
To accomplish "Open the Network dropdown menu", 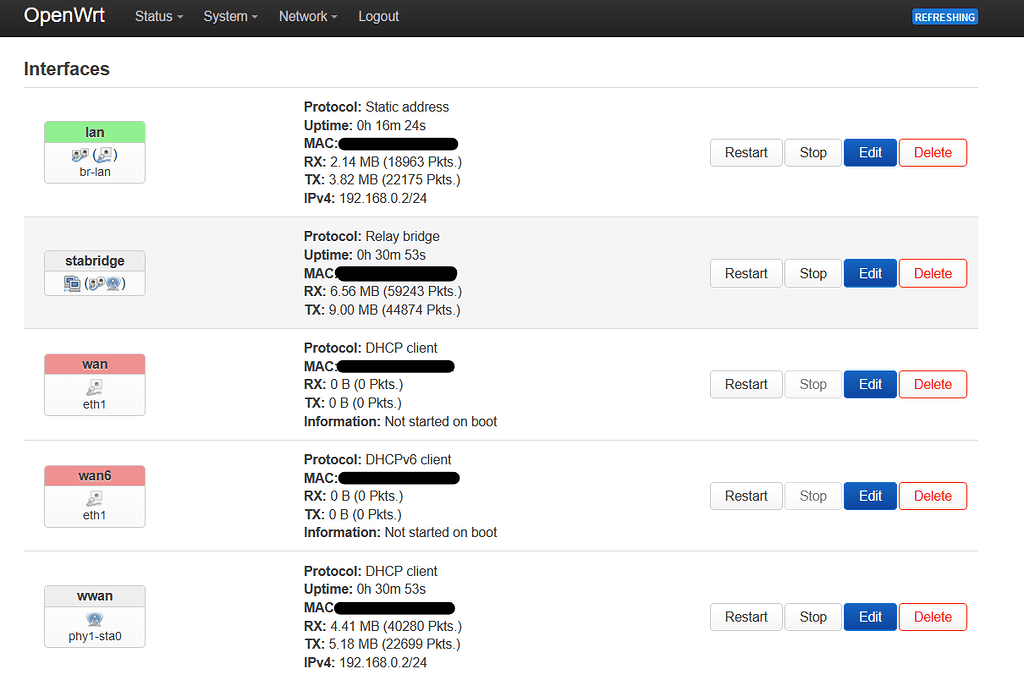I will (307, 17).
